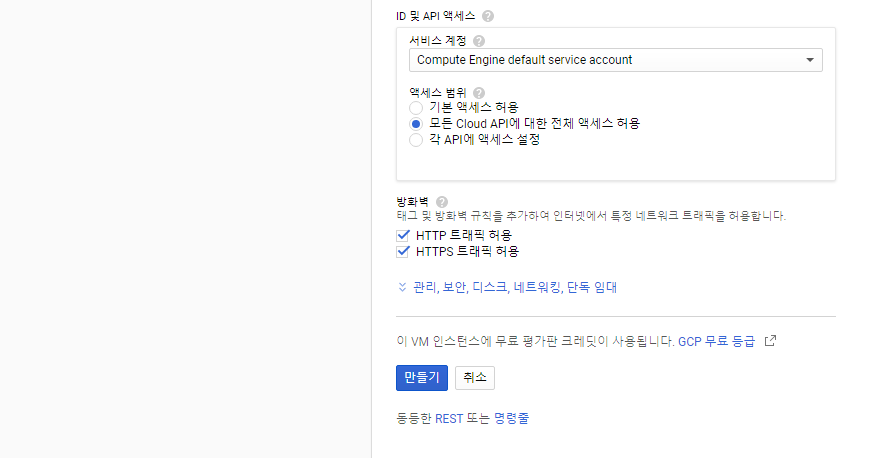Click the 명령줄 link
Viewport: 896px width, 458px height.
point(511,419)
